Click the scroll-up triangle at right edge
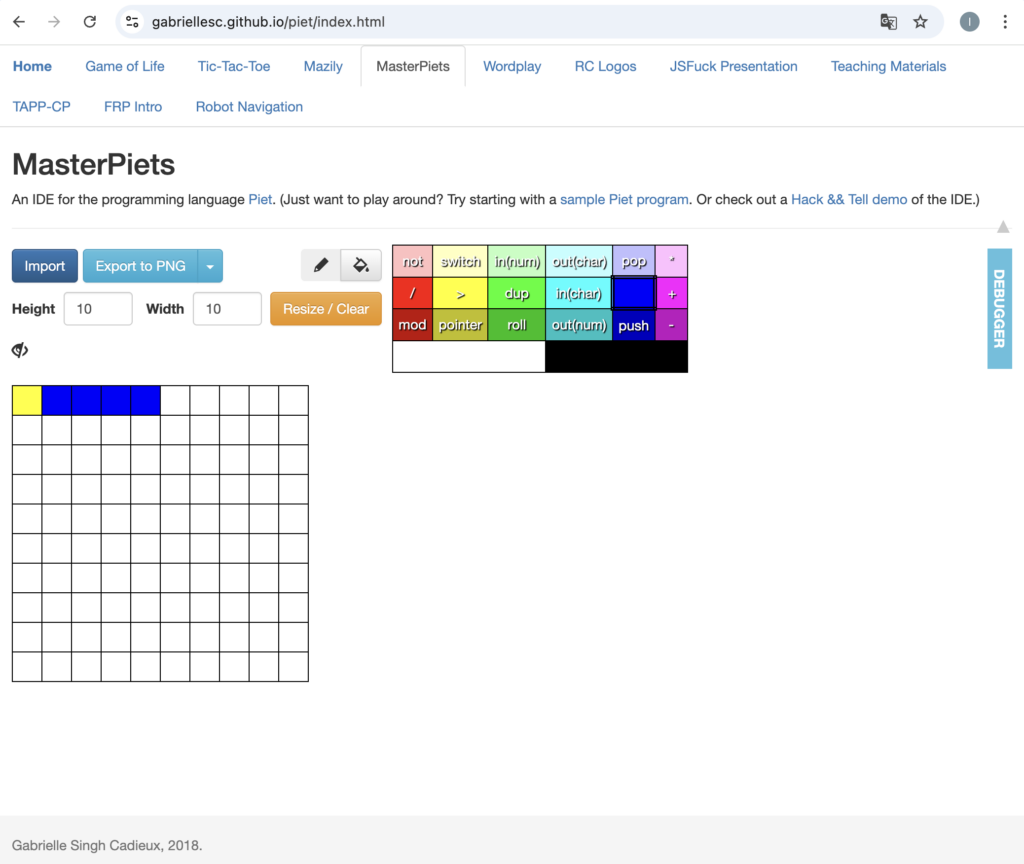This screenshot has height=864, width=1024. tap(1003, 228)
